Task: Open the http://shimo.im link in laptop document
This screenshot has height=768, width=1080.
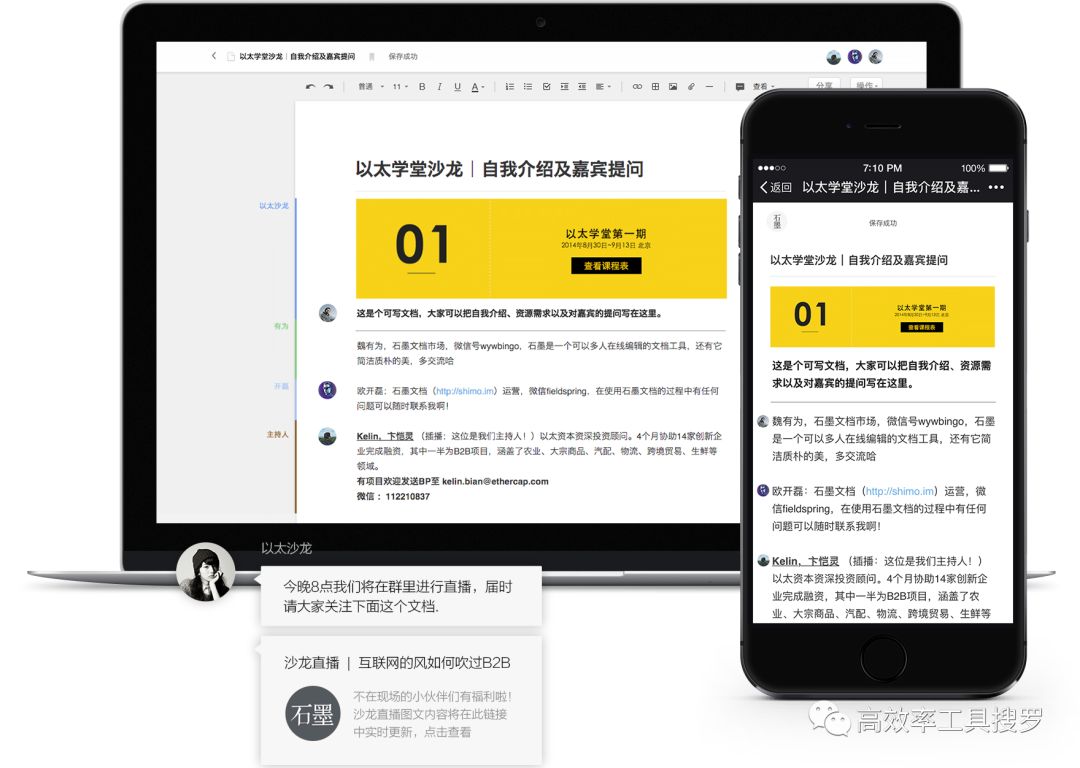Action: (x=465, y=391)
